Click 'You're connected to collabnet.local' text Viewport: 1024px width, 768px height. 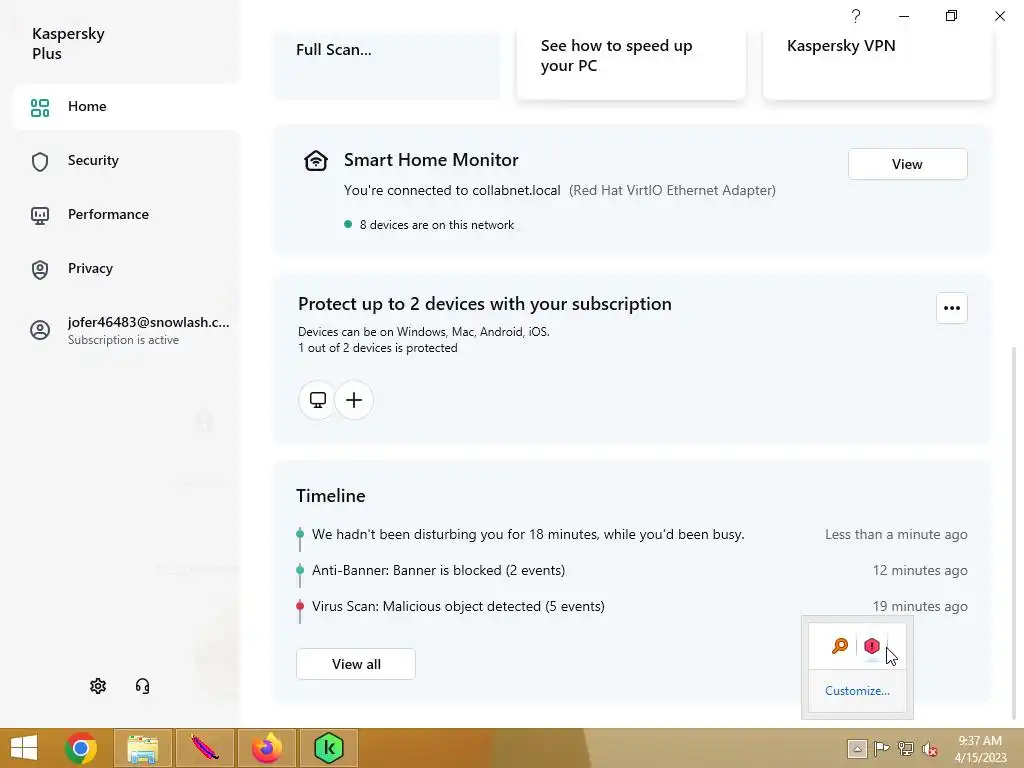point(452,190)
